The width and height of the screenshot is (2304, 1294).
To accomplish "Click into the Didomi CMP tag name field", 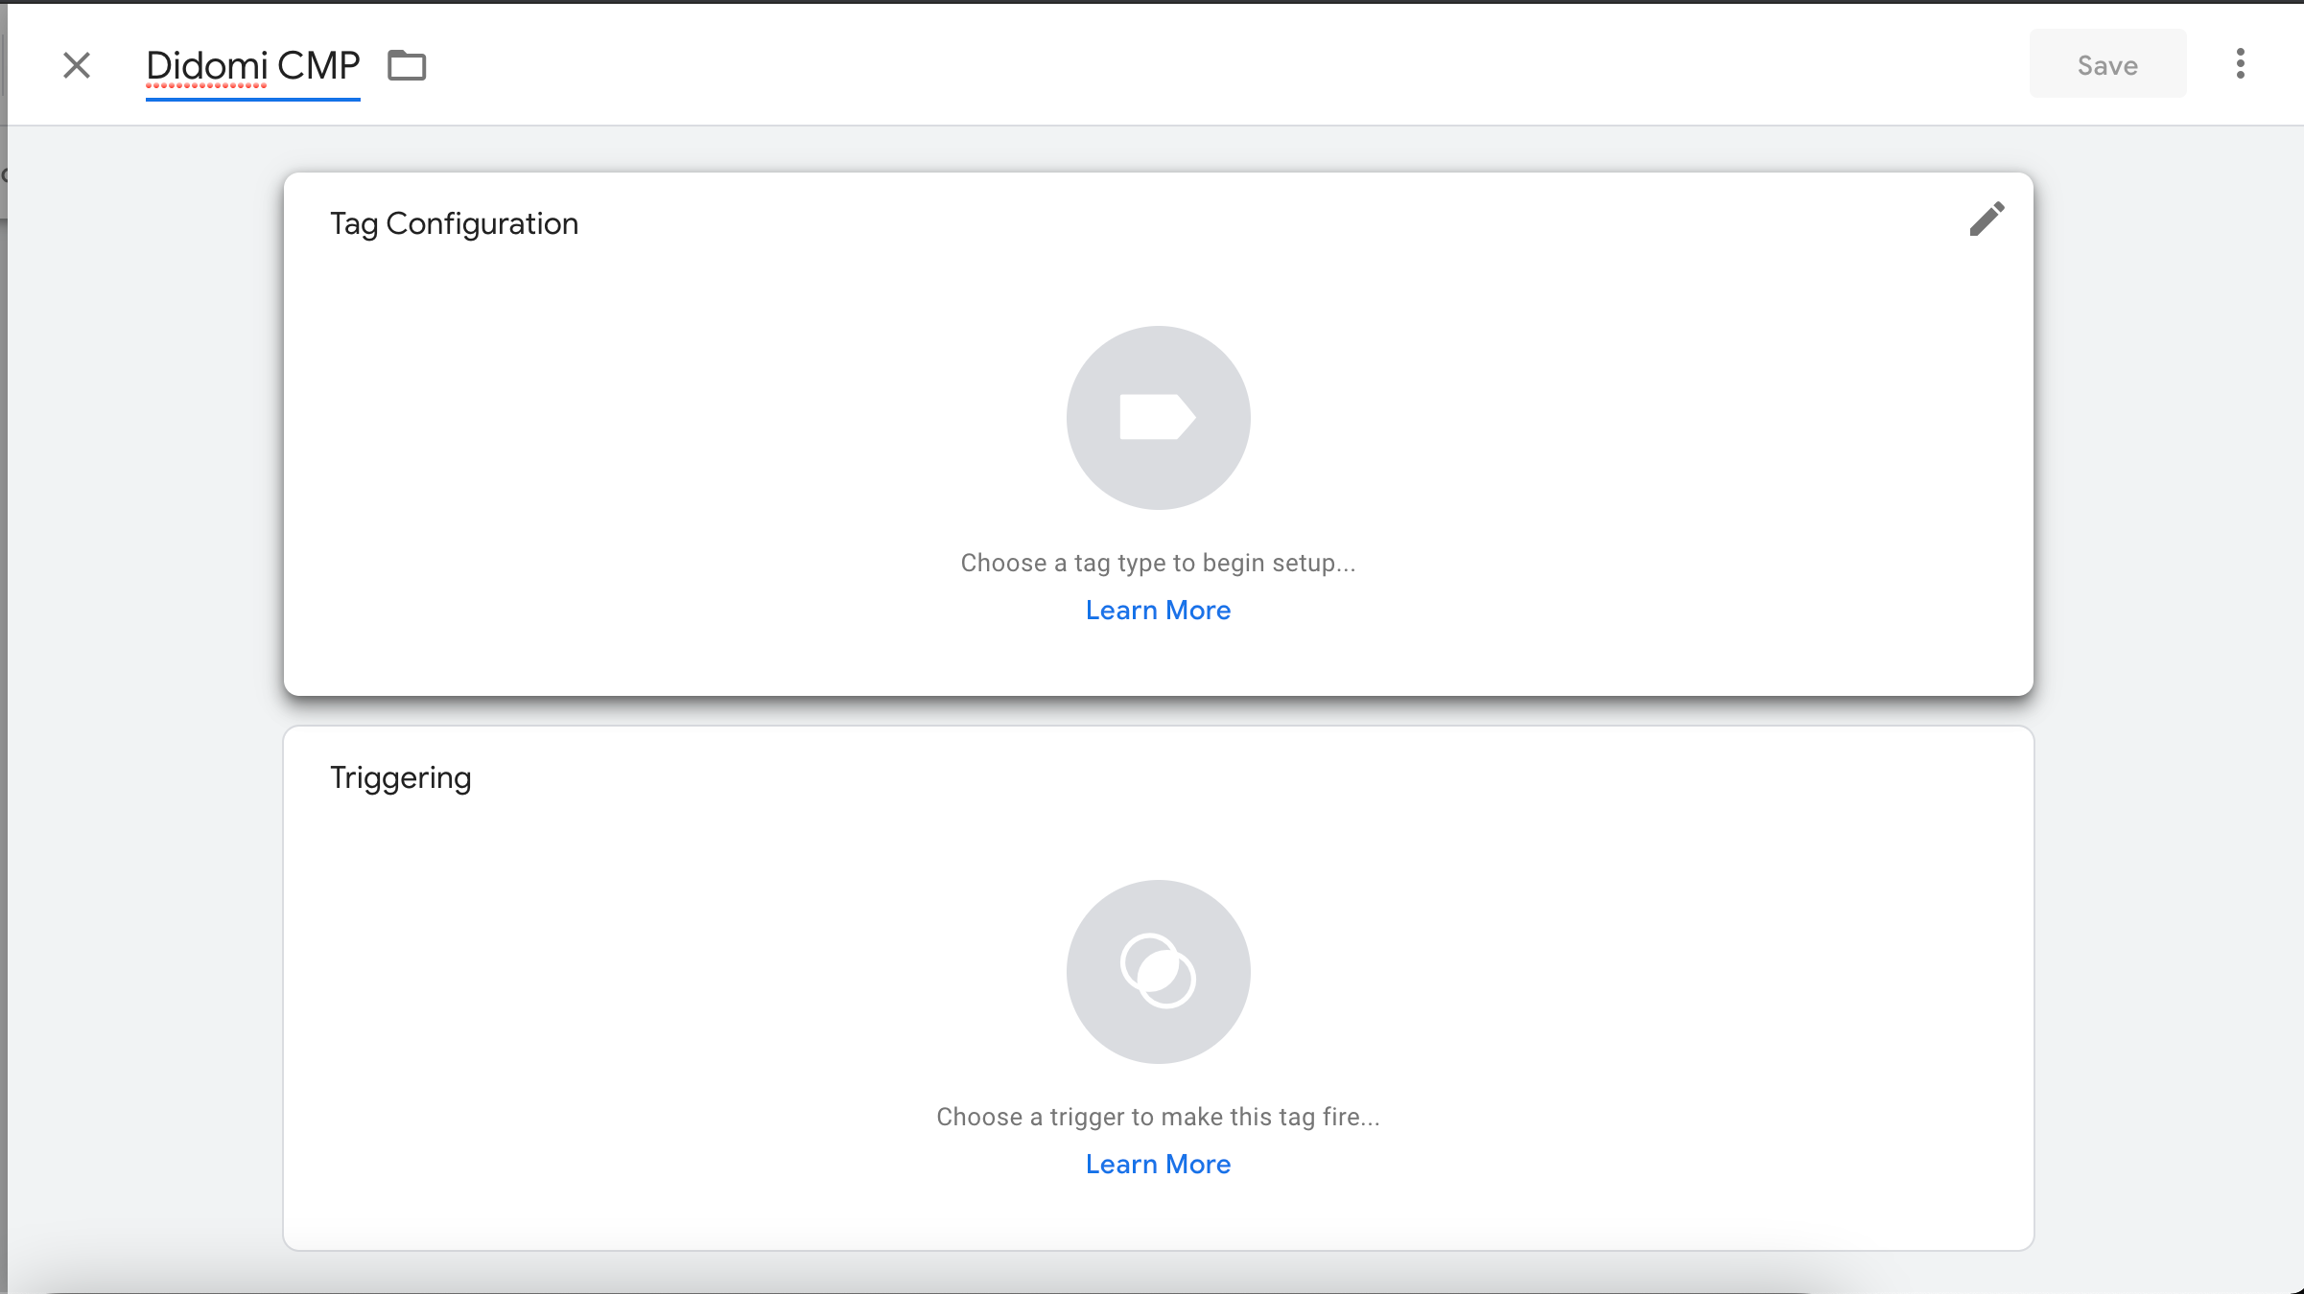I will click(252, 66).
